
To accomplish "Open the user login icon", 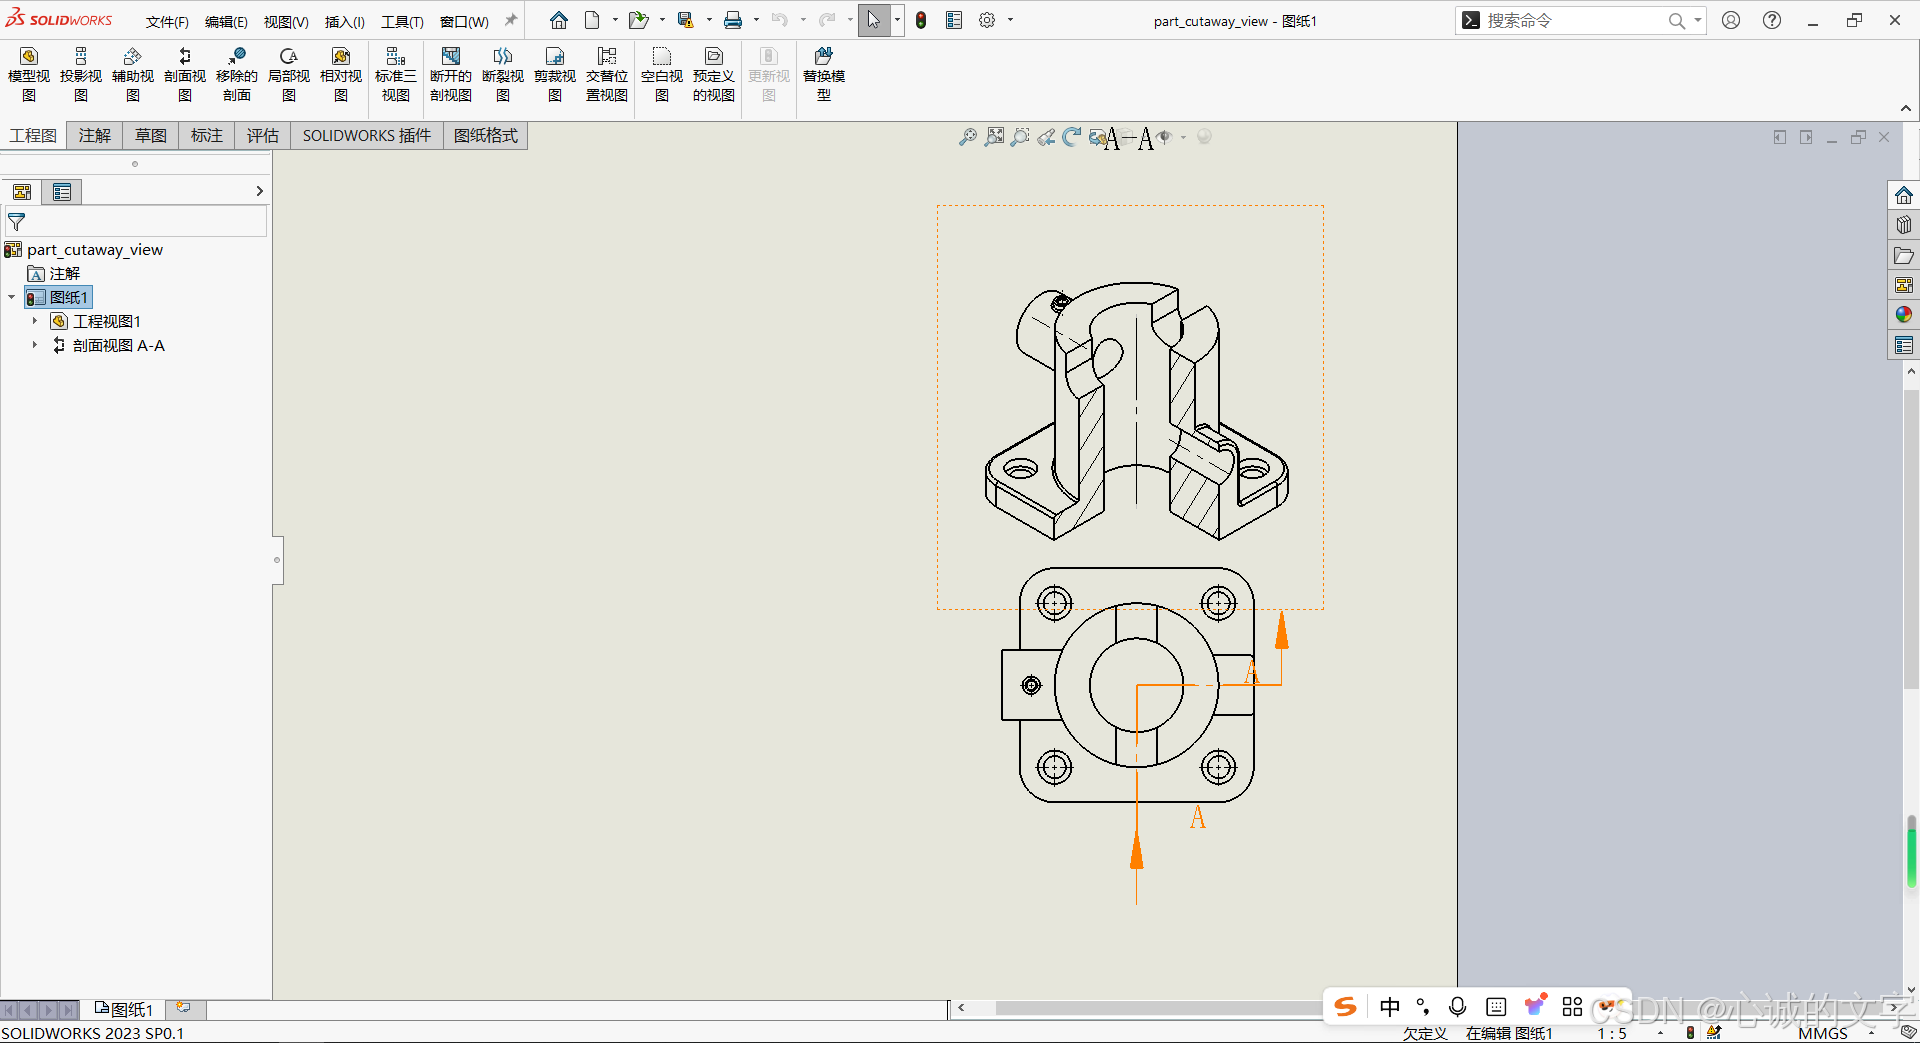I will (x=1731, y=20).
